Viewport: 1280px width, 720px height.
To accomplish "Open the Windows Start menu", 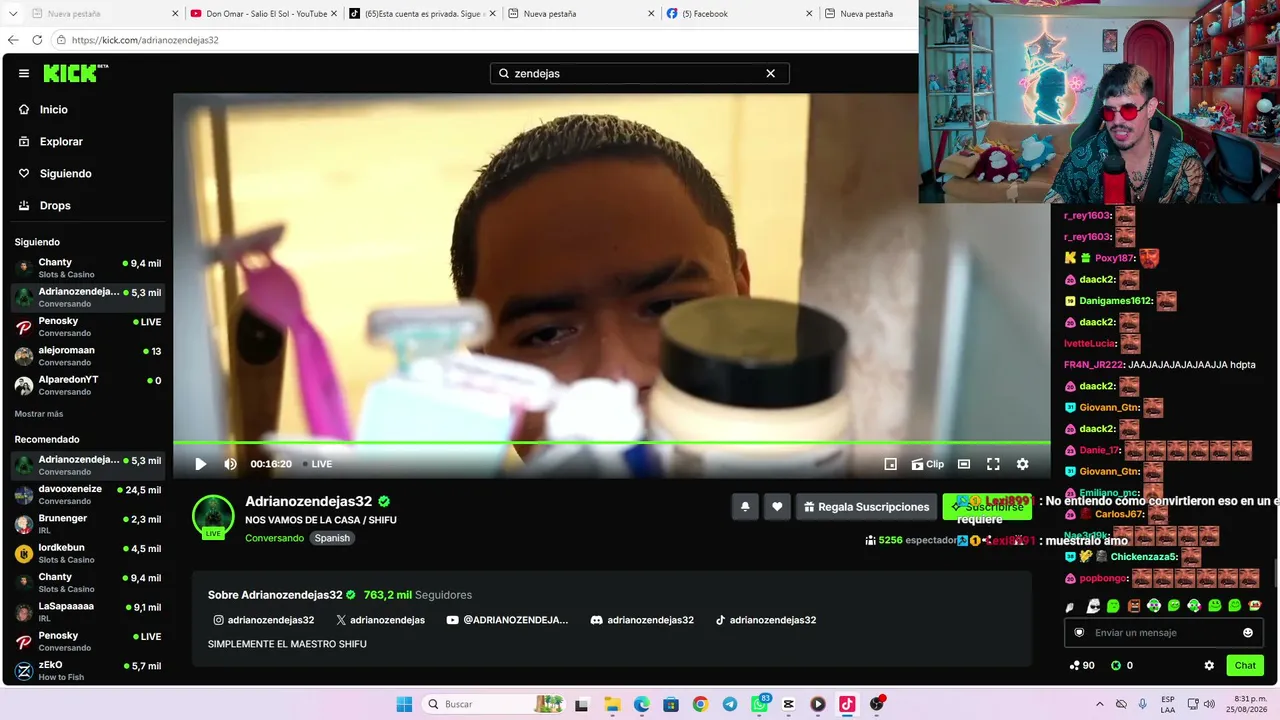I will tap(404, 704).
